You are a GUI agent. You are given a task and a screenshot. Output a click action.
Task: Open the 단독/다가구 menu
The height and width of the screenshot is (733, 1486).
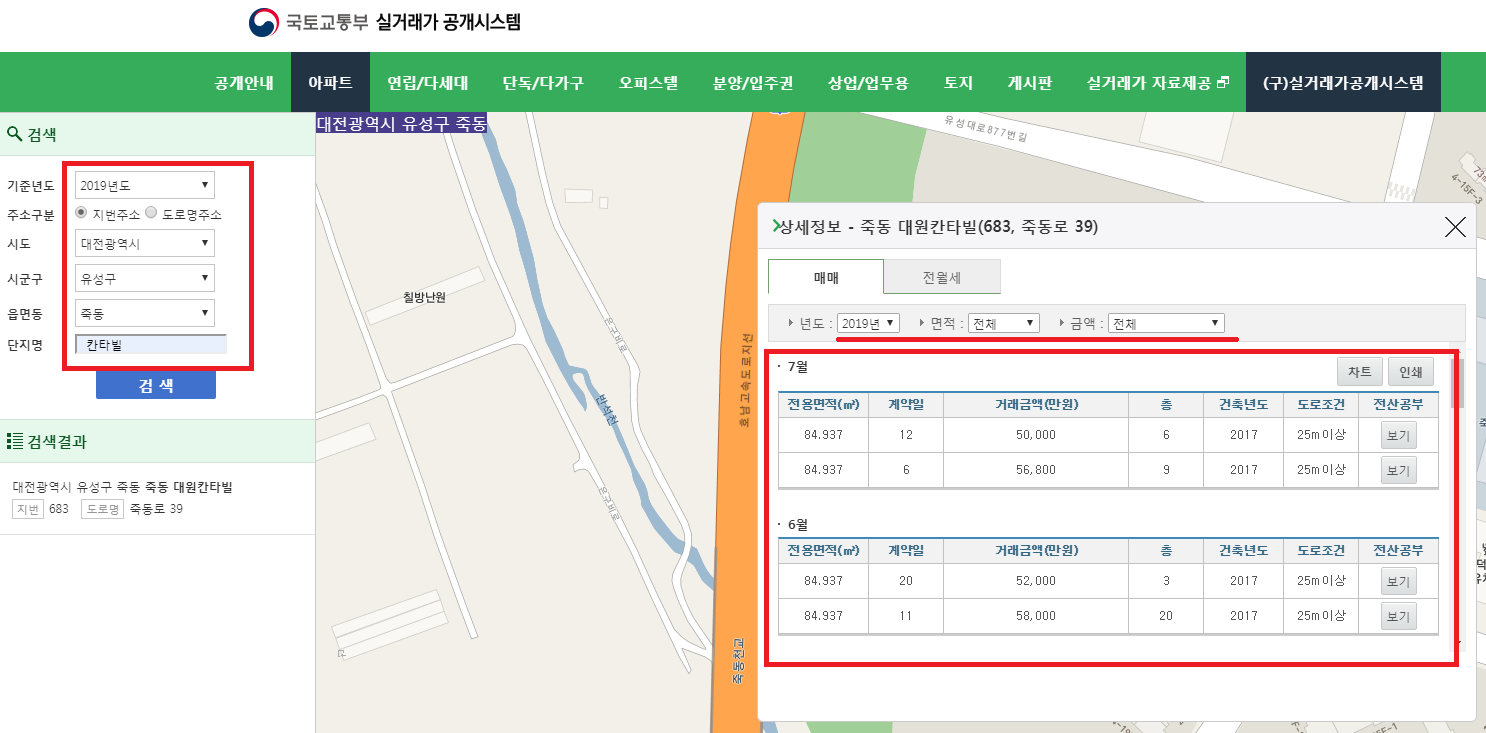tap(543, 83)
